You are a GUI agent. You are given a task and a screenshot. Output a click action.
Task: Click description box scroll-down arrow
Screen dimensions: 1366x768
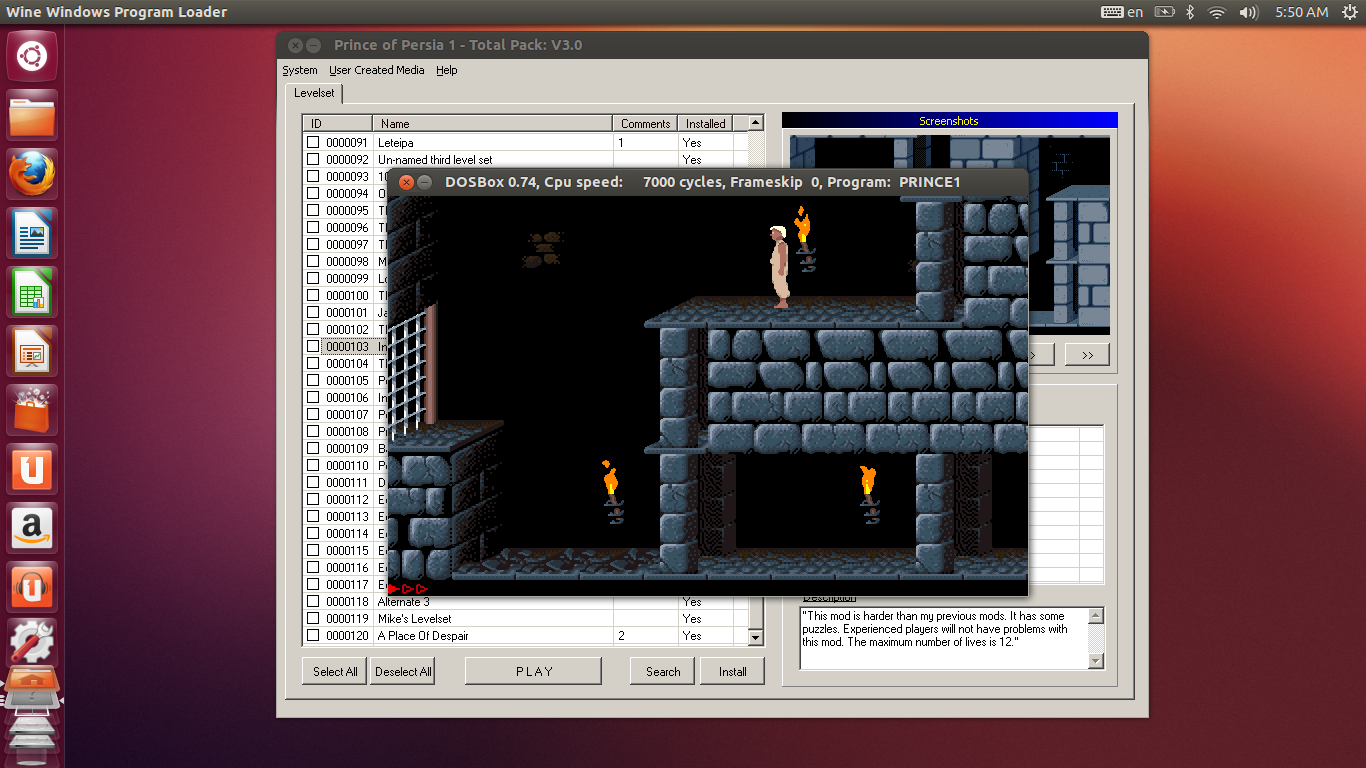tap(1096, 661)
